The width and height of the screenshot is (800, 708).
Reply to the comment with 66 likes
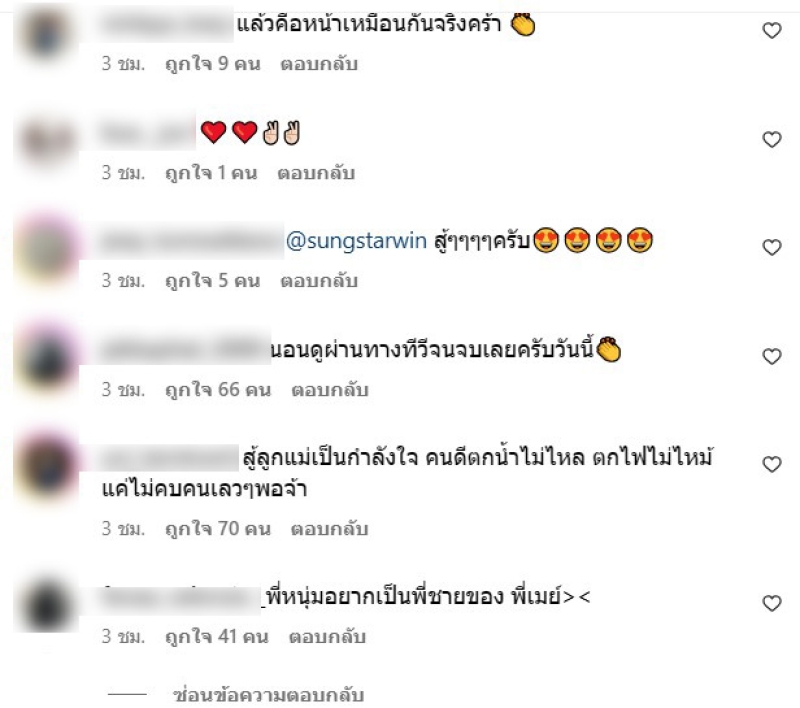(330, 390)
